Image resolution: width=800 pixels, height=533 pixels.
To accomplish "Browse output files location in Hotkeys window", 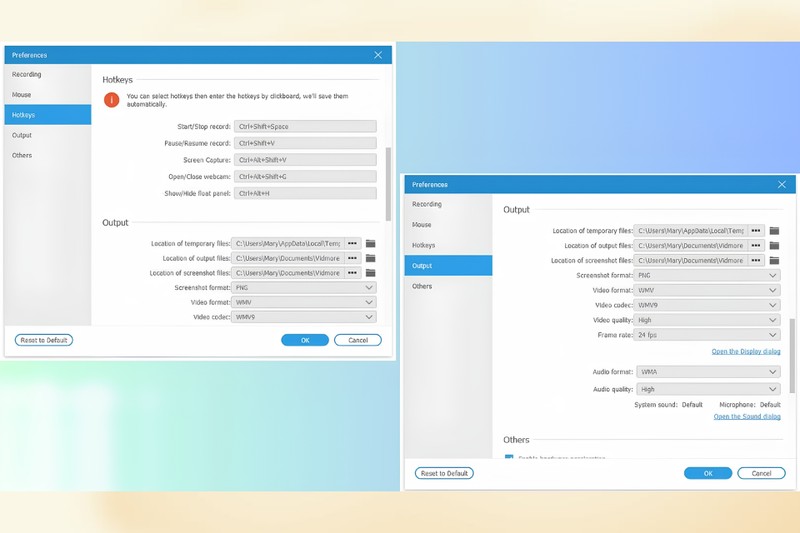I will coord(353,258).
